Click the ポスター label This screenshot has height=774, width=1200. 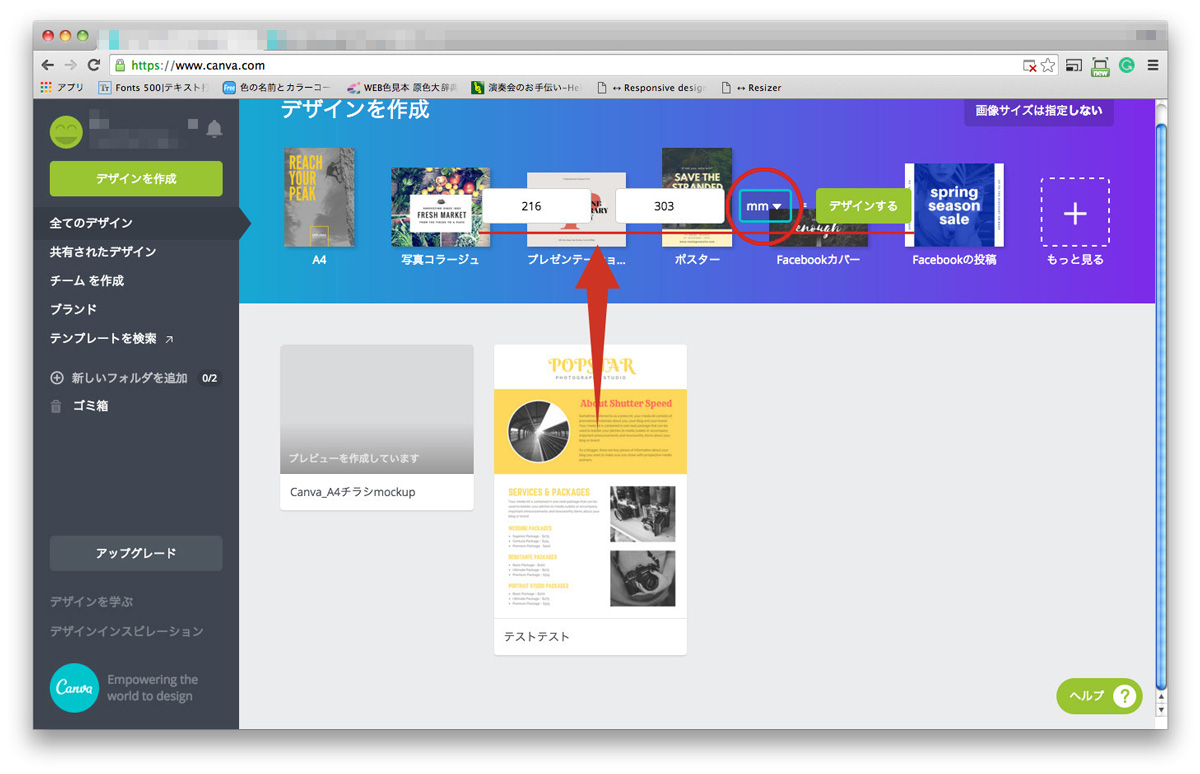[x=697, y=260]
